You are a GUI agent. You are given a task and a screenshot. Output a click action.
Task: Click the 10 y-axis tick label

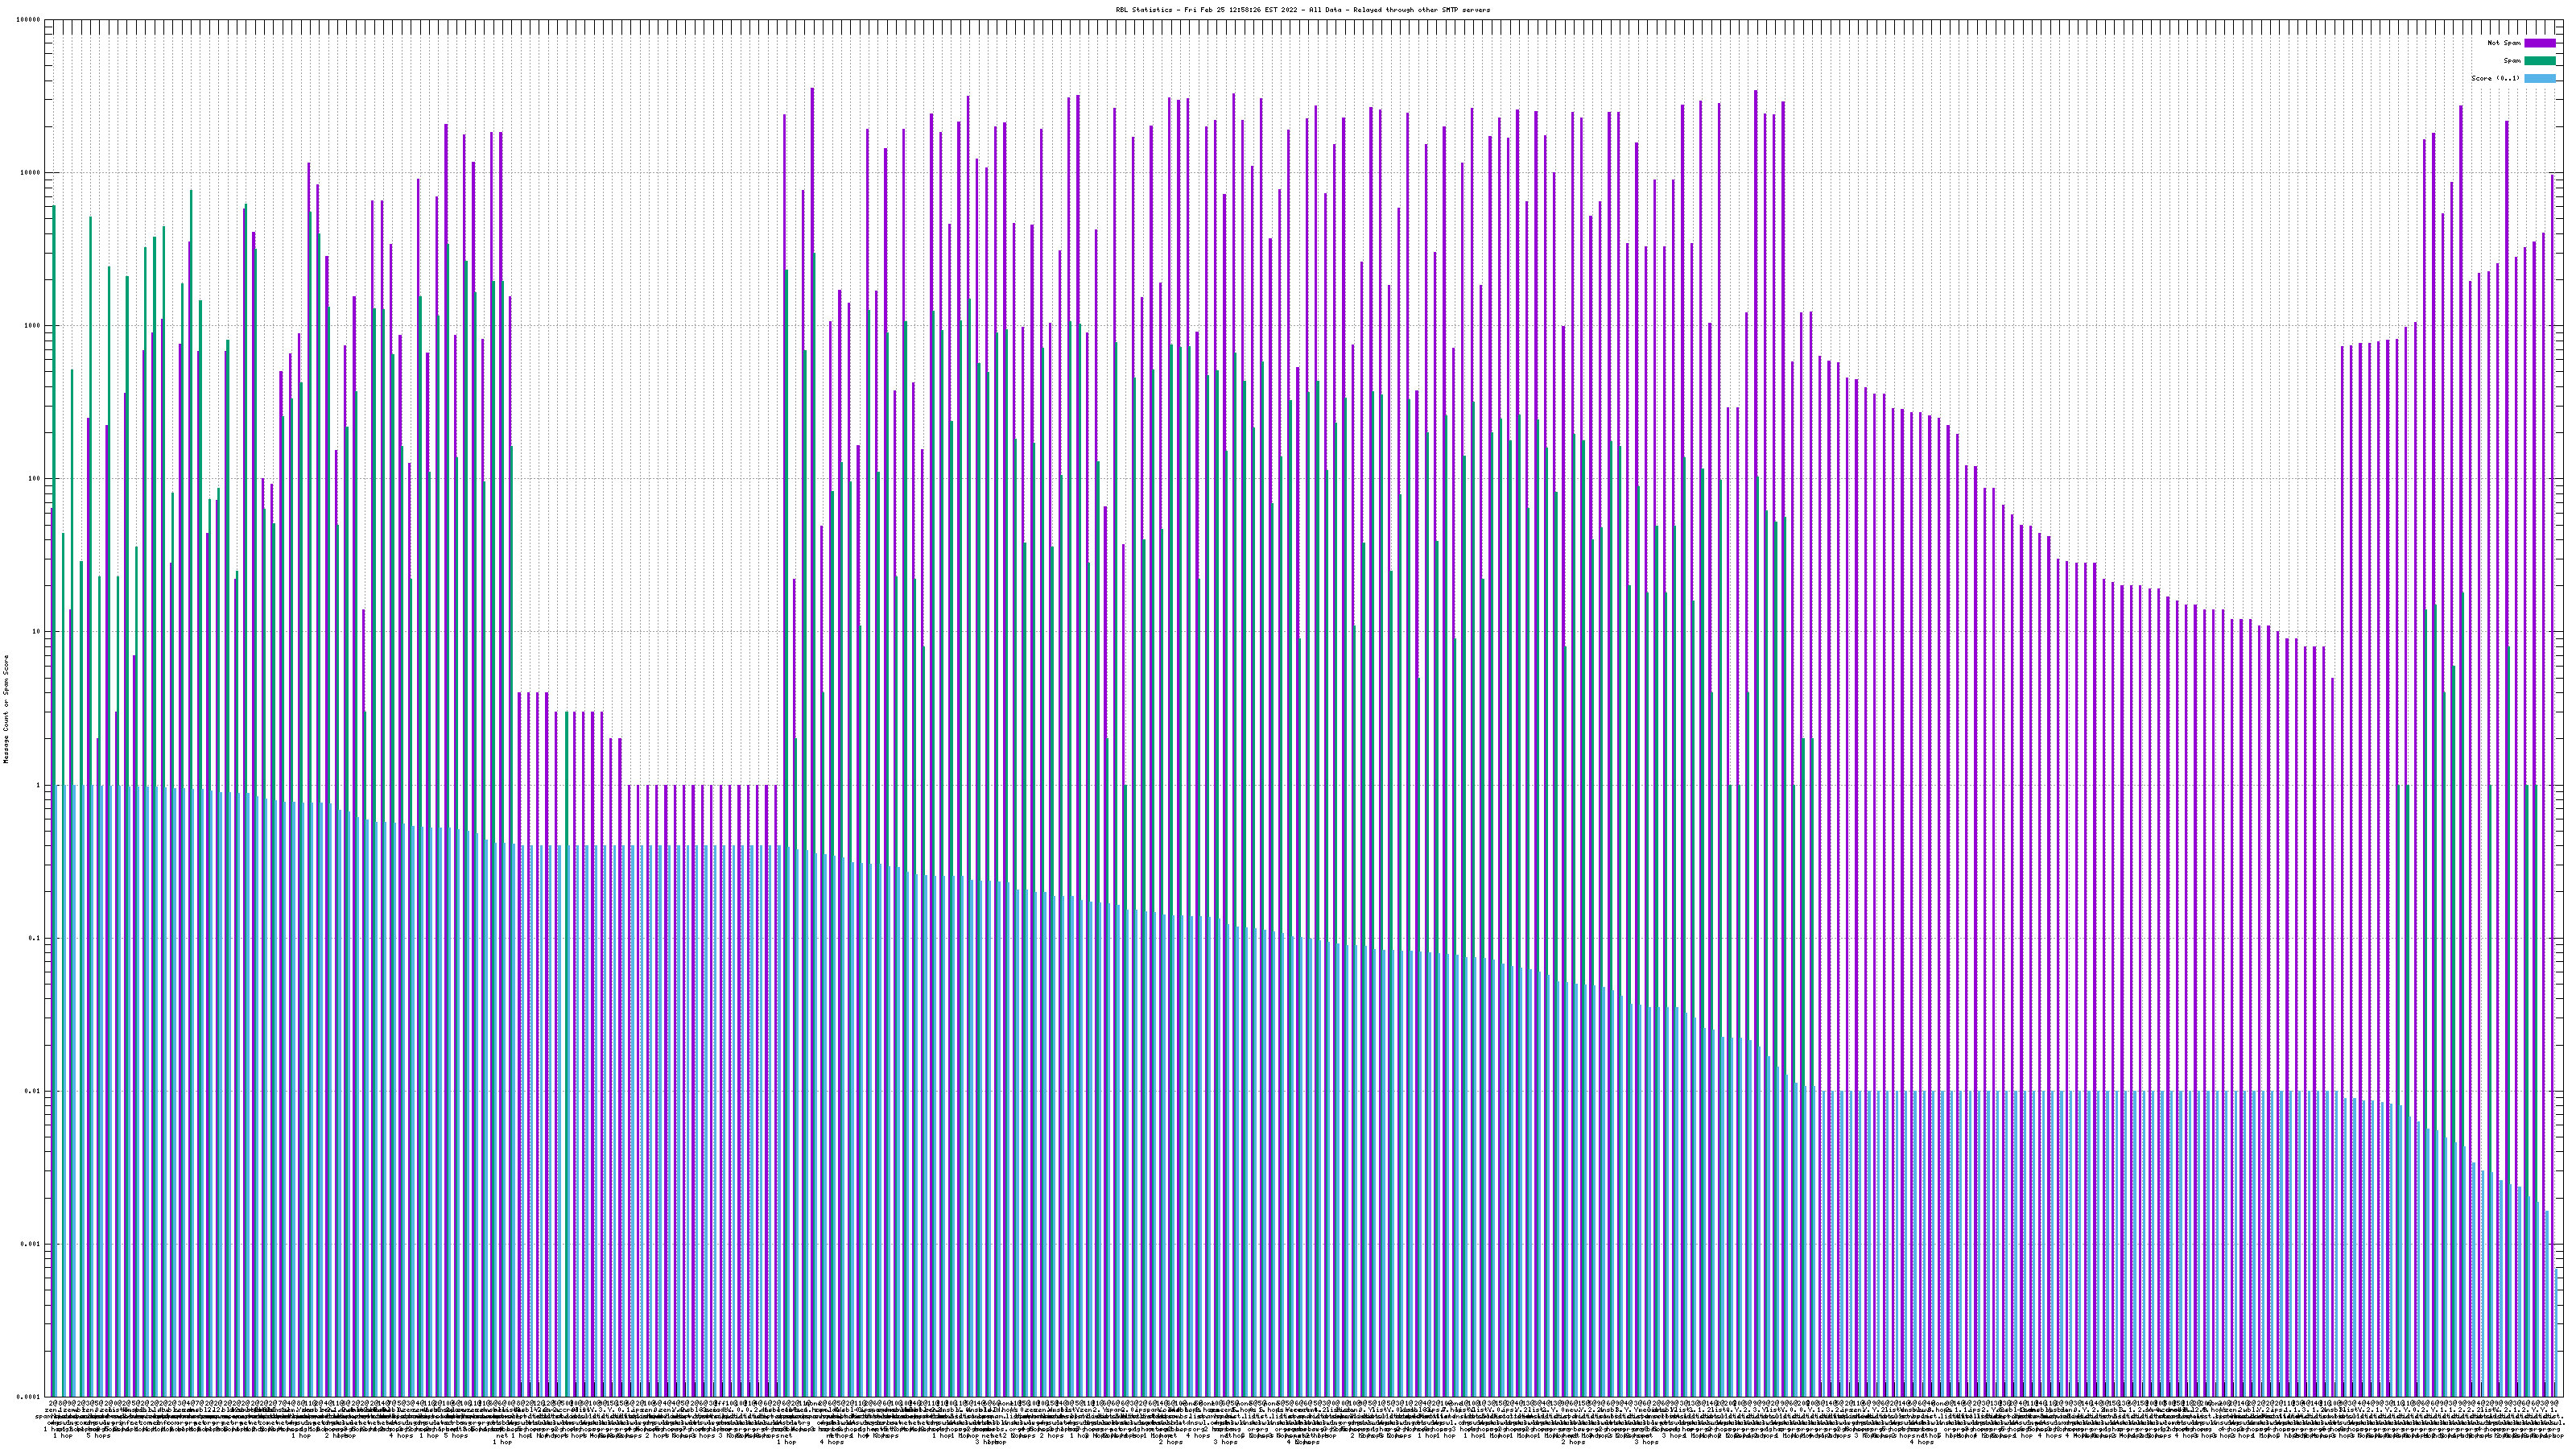pos(36,632)
